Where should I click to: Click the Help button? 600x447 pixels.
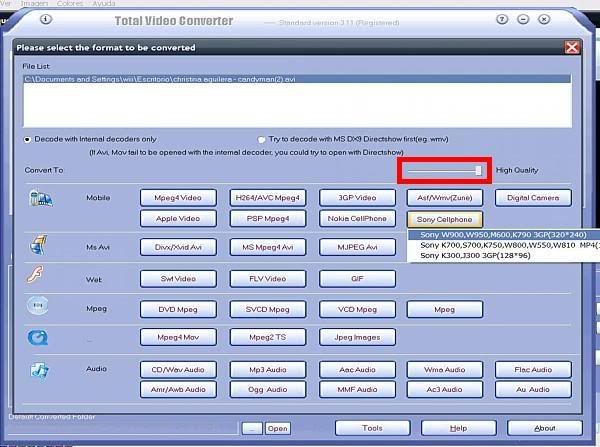[458, 428]
